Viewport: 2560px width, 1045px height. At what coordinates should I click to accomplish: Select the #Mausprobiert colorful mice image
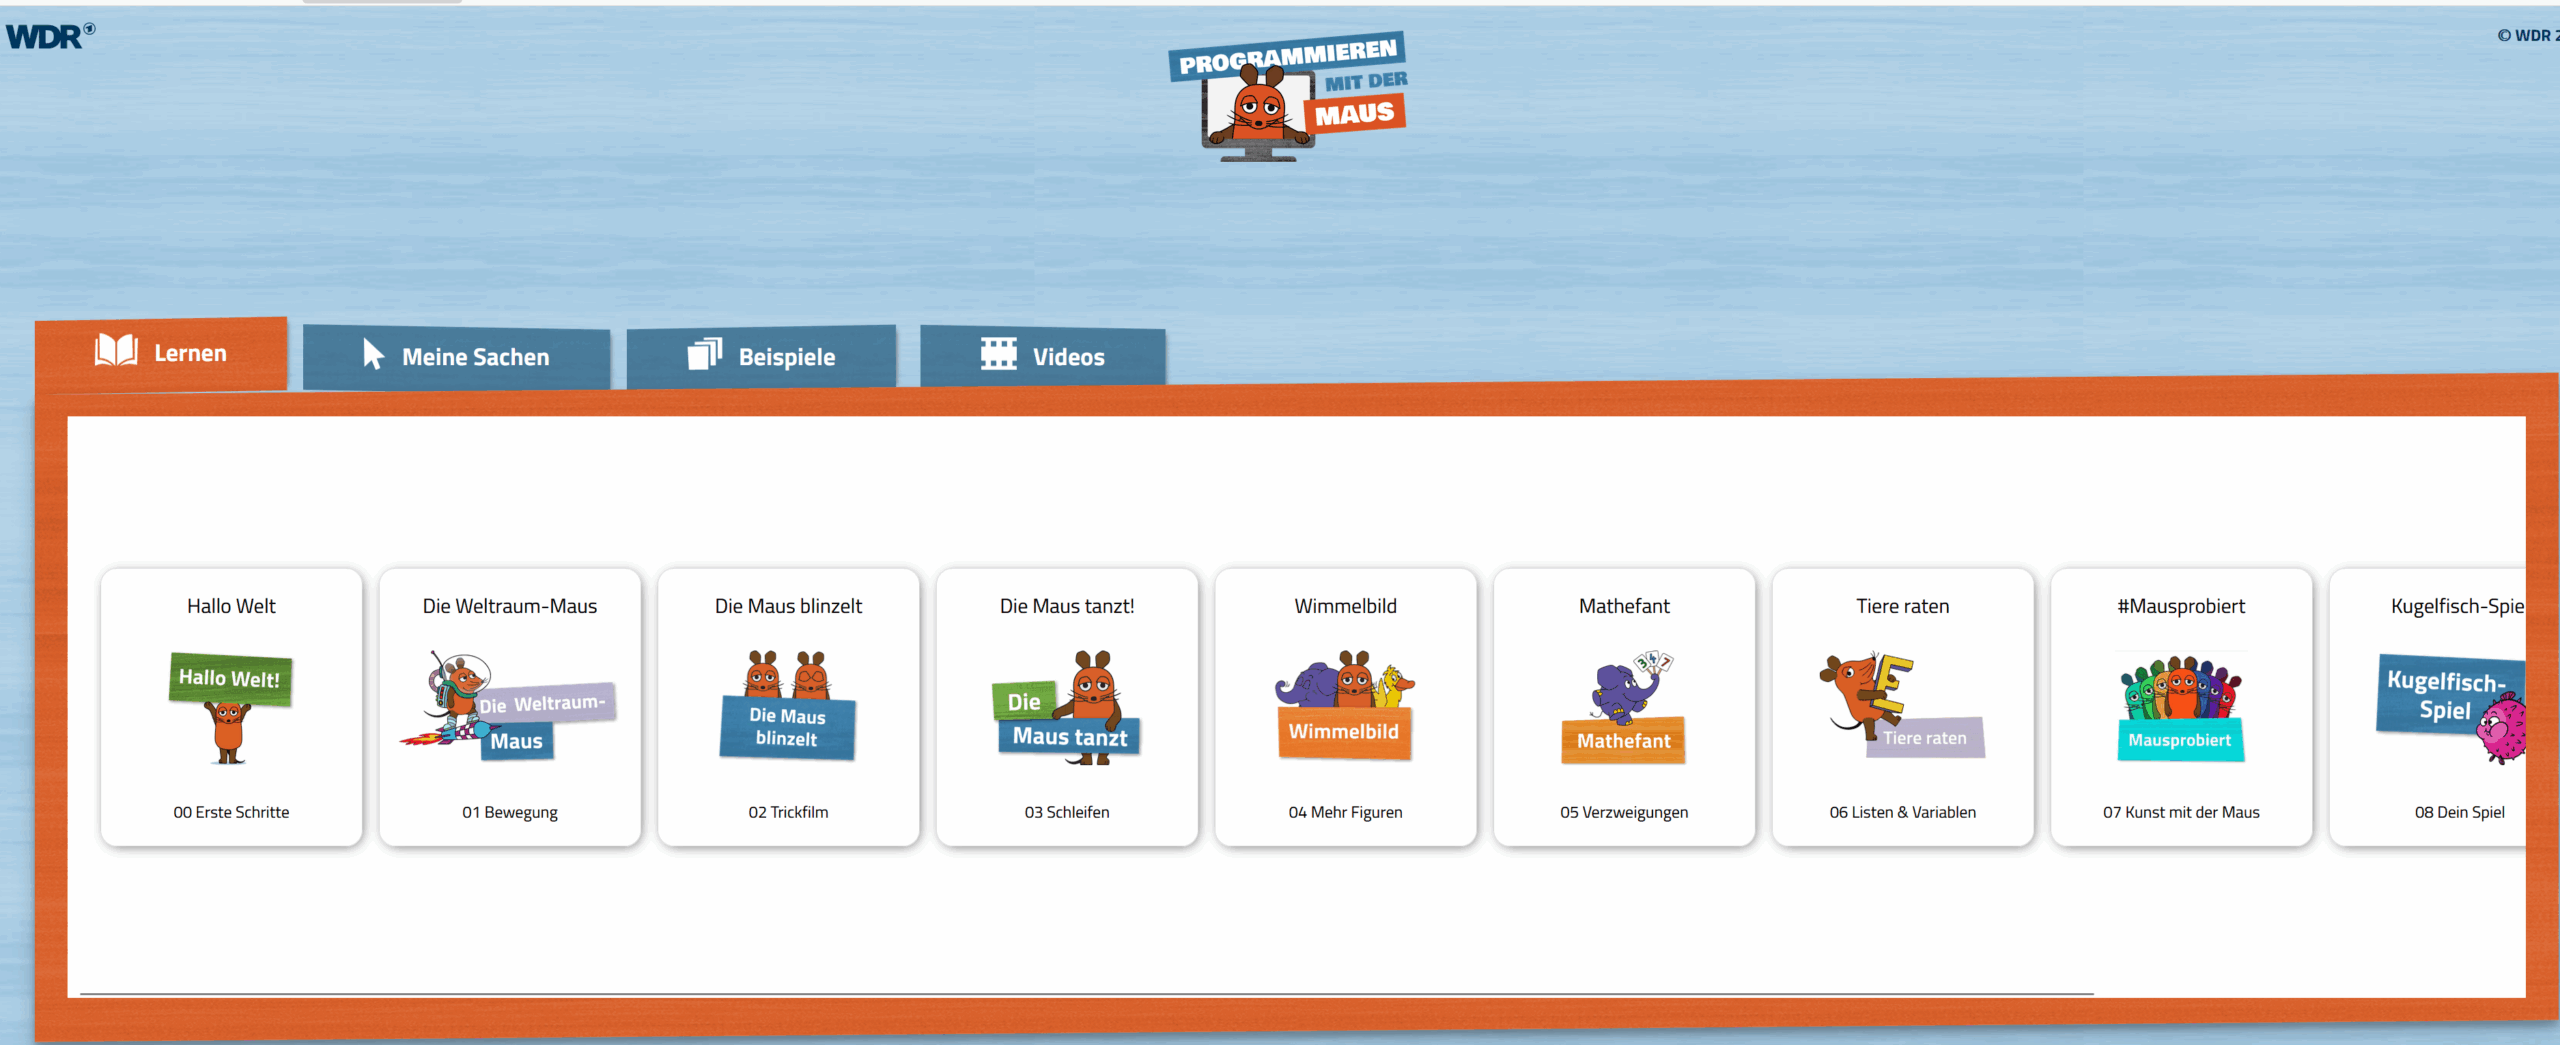[x=2181, y=706]
